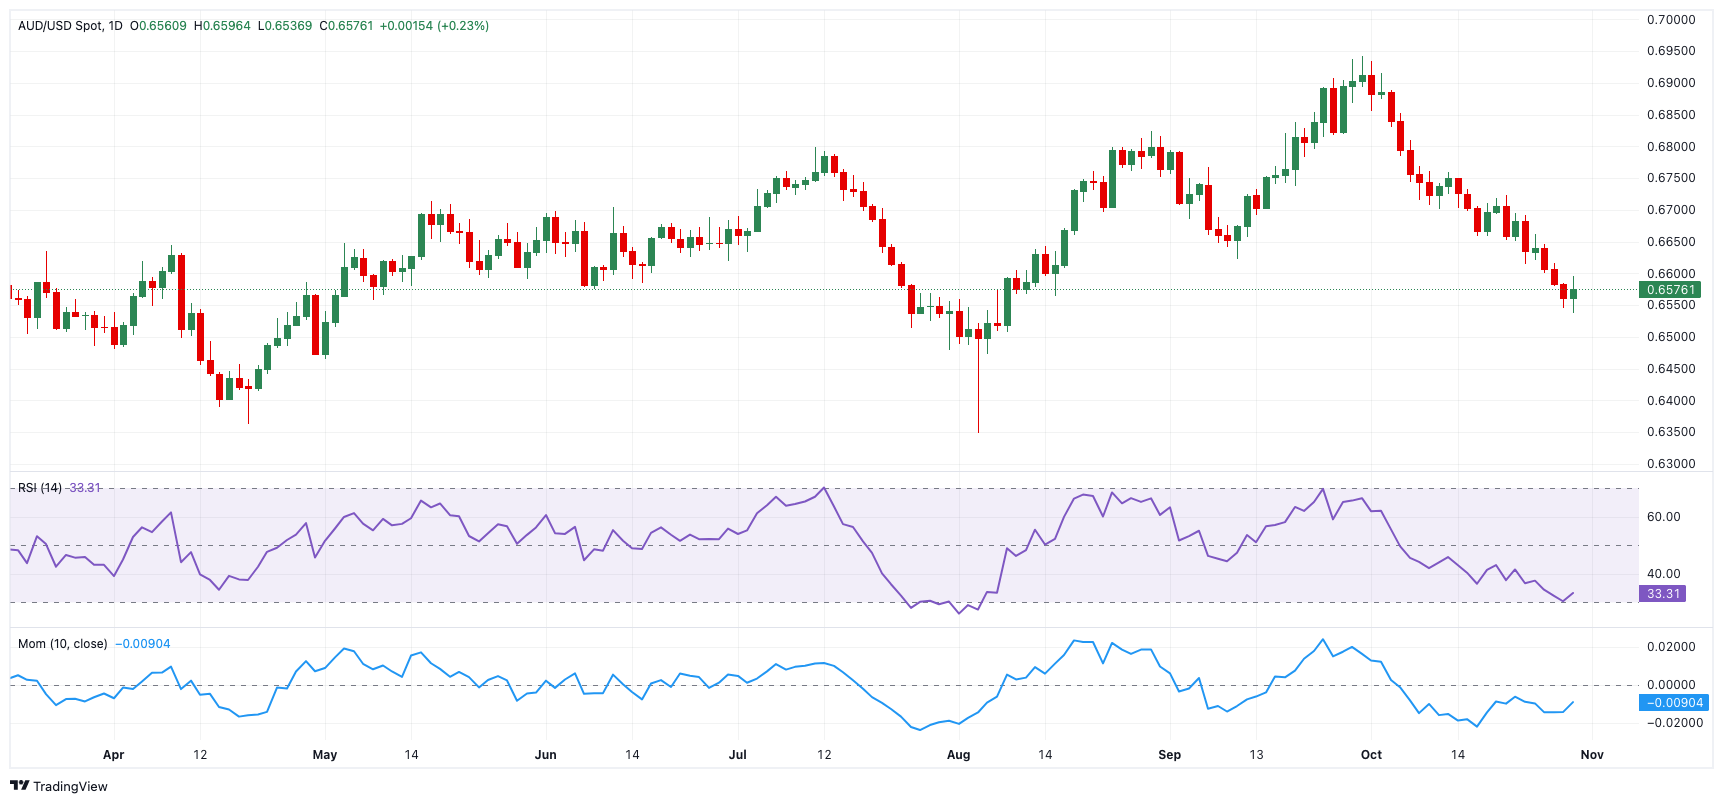Image resolution: width=1723 pixels, height=803 pixels.
Task: Click Sep on the time axis
Action: [x=1169, y=755]
